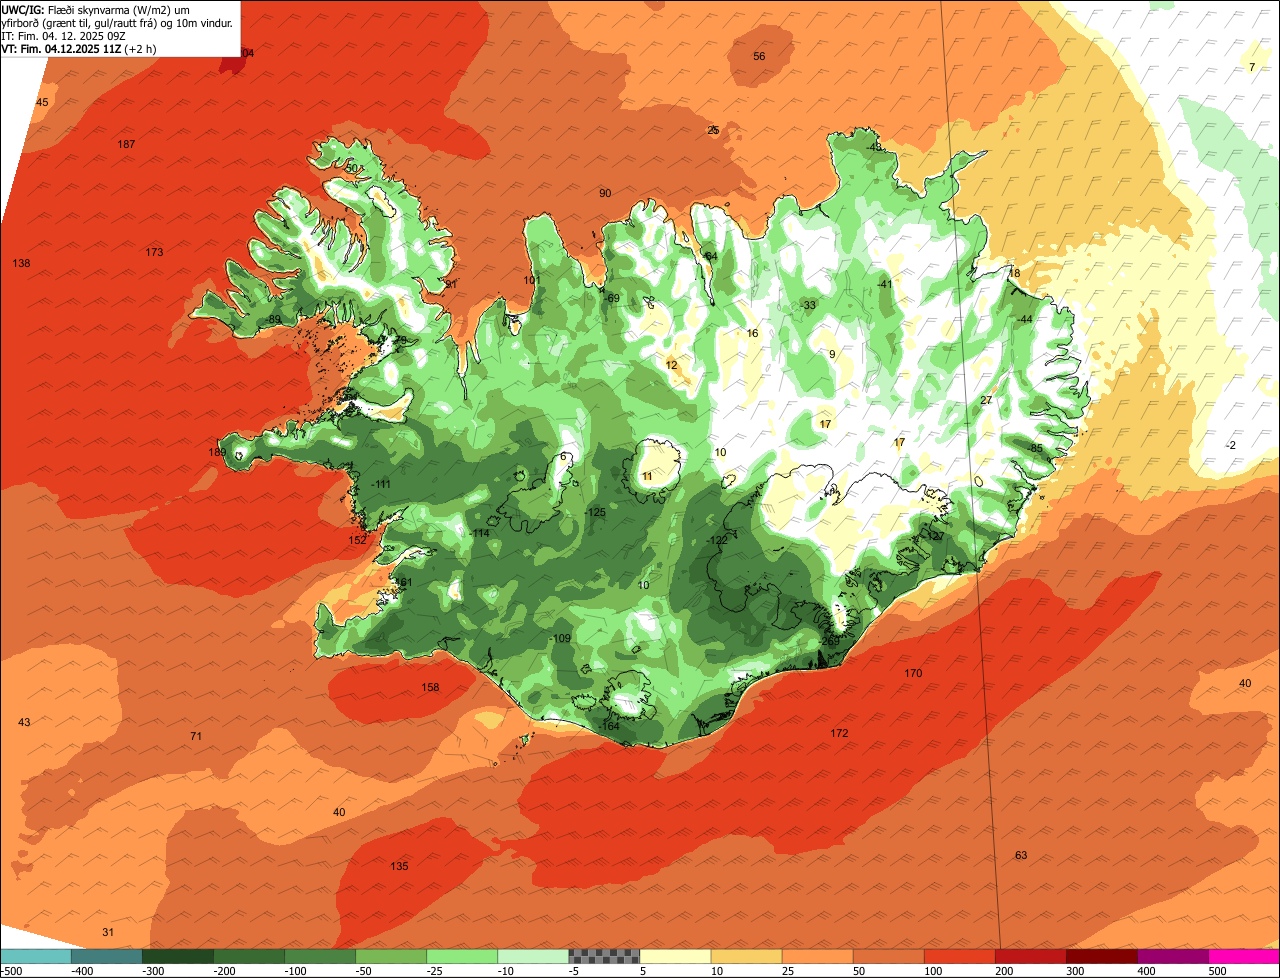Image resolution: width=1280 pixels, height=978 pixels.
Task: Pick yellow-orange swatch between 10 and 25
Action: (746, 956)
